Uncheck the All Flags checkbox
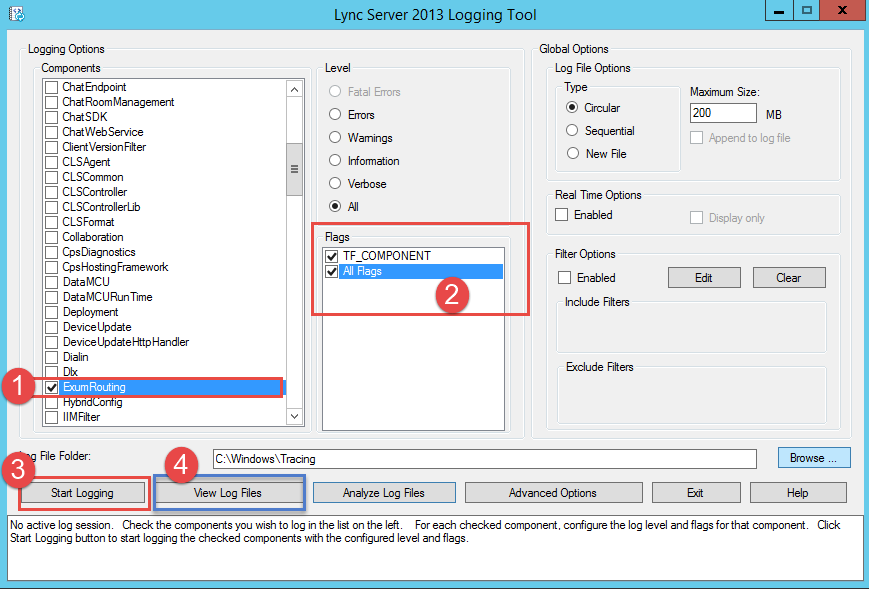Viewport: 869px width, 589px height. [x=331, y=272]
